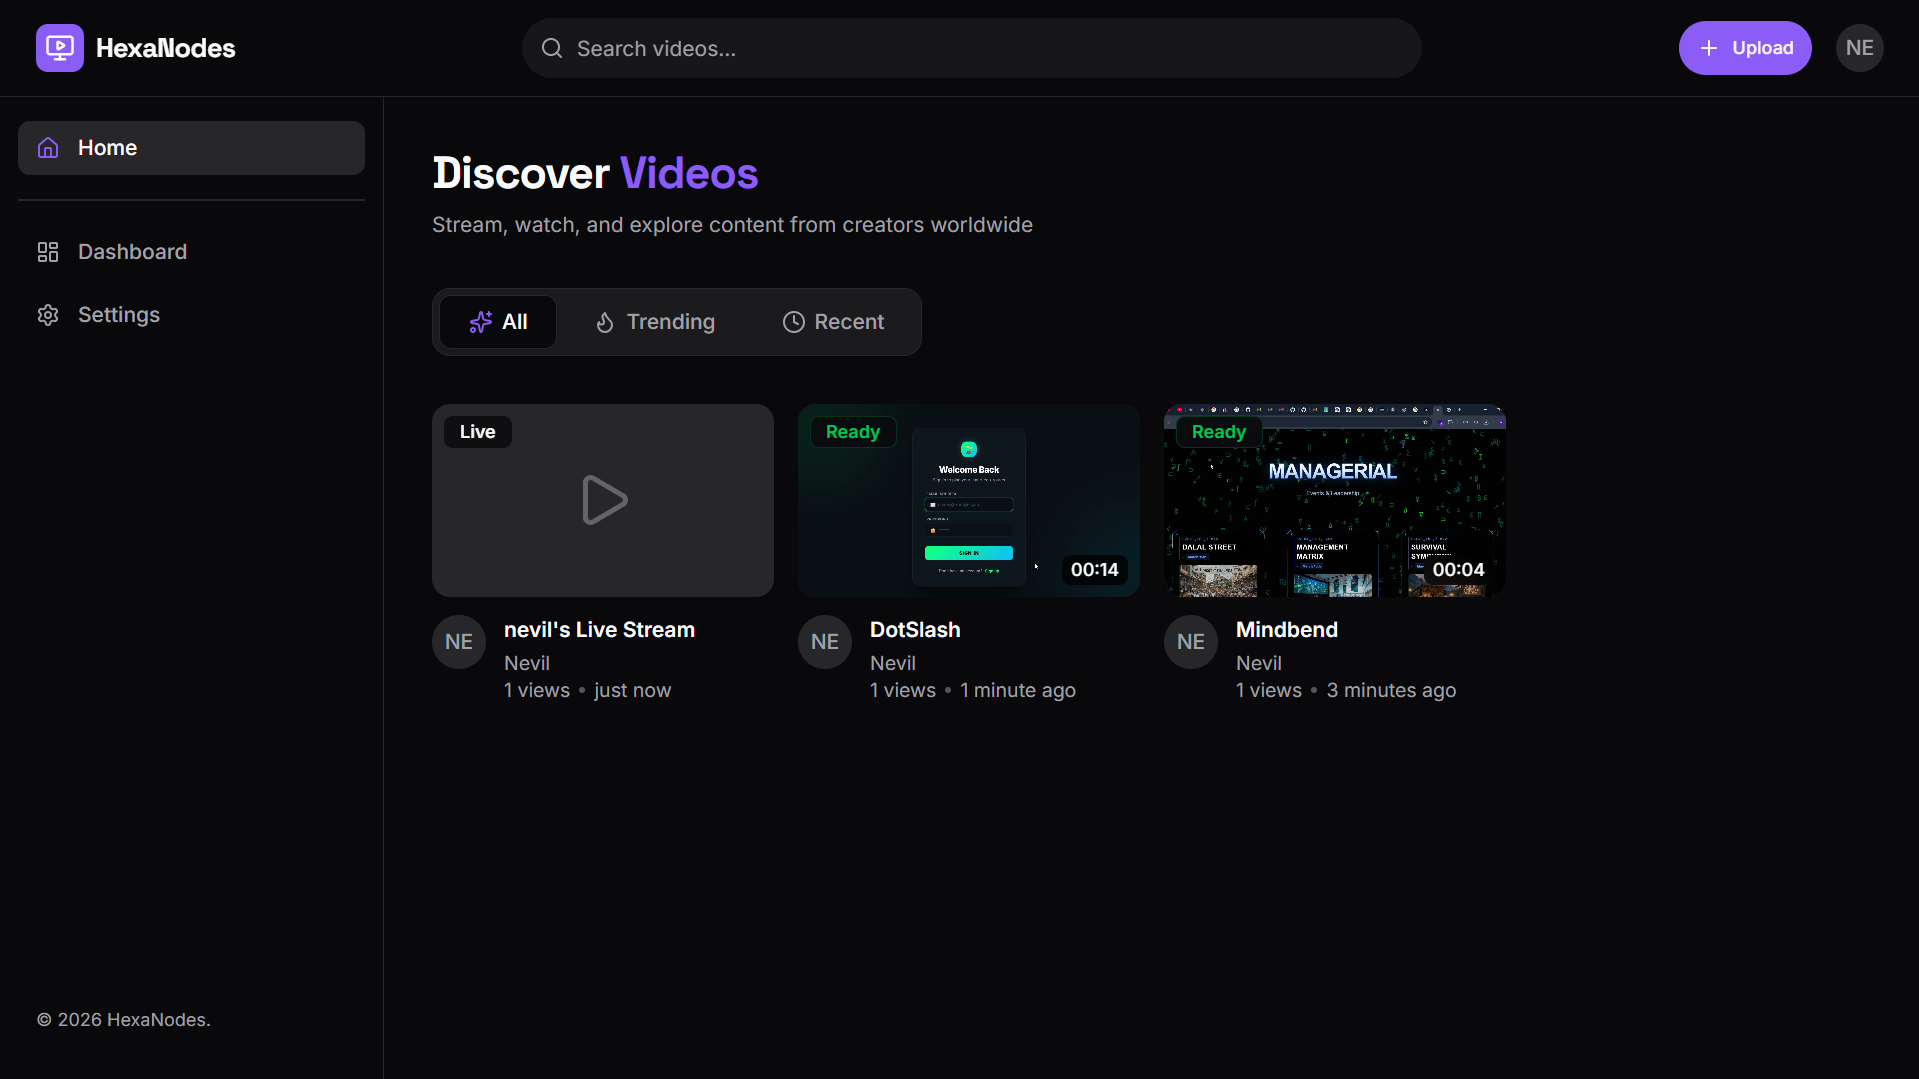Image resolution: width=1919 pixels, height=1079 pixels.
Task: Open the Mindbend video thumbnail
Action: point(1335,500)
